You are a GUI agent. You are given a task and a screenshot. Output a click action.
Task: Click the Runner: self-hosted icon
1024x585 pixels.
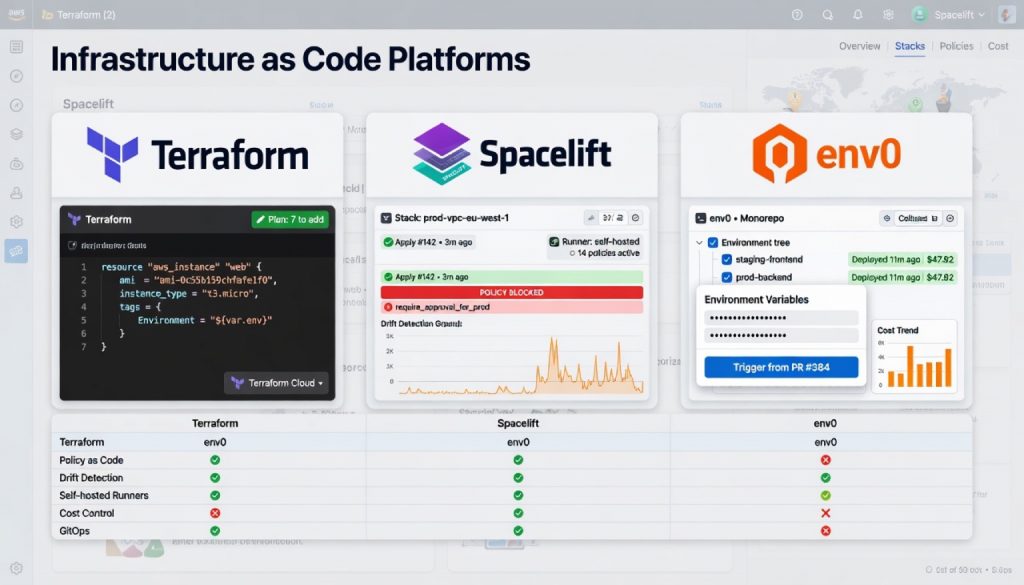click(x=554, y=242)
